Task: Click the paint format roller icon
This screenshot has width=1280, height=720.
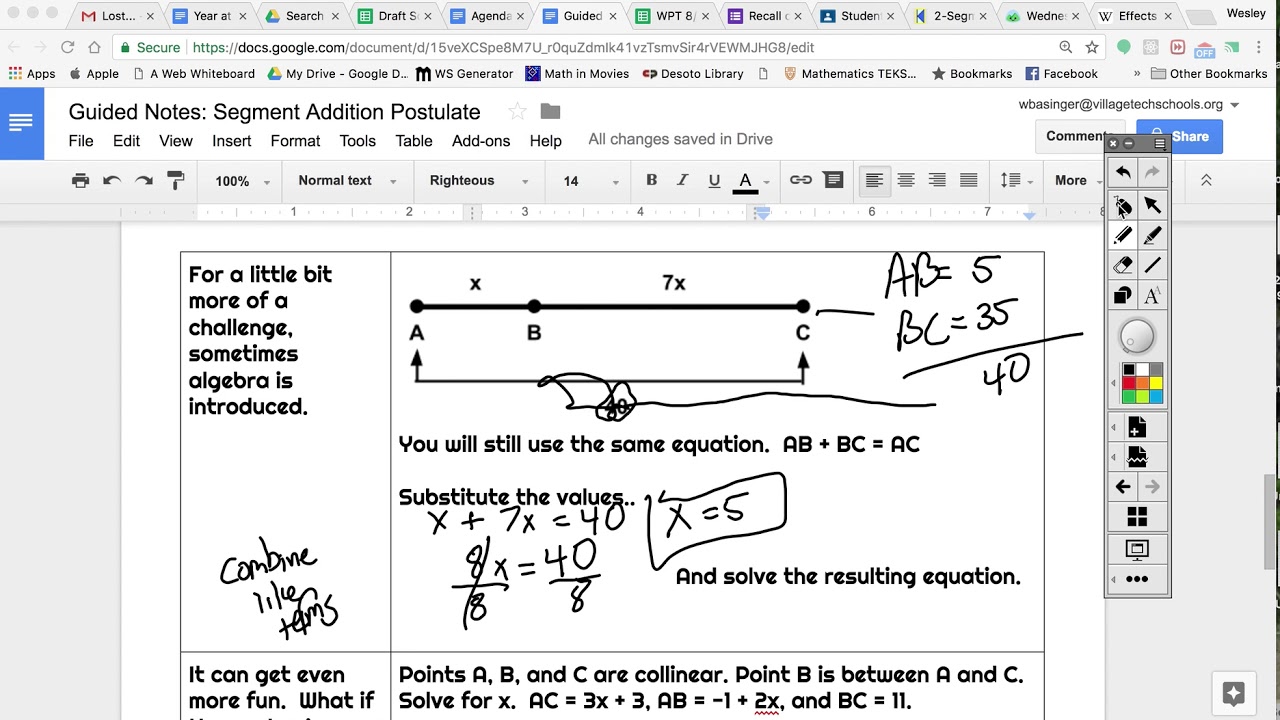Action: 176,181
